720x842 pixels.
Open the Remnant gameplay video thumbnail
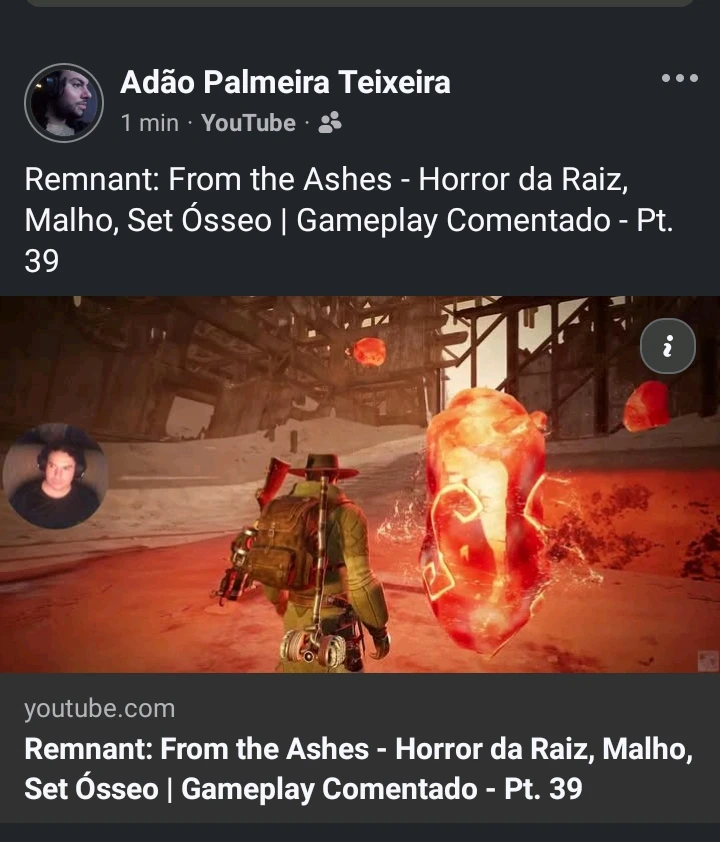click(x=360, y=484)
